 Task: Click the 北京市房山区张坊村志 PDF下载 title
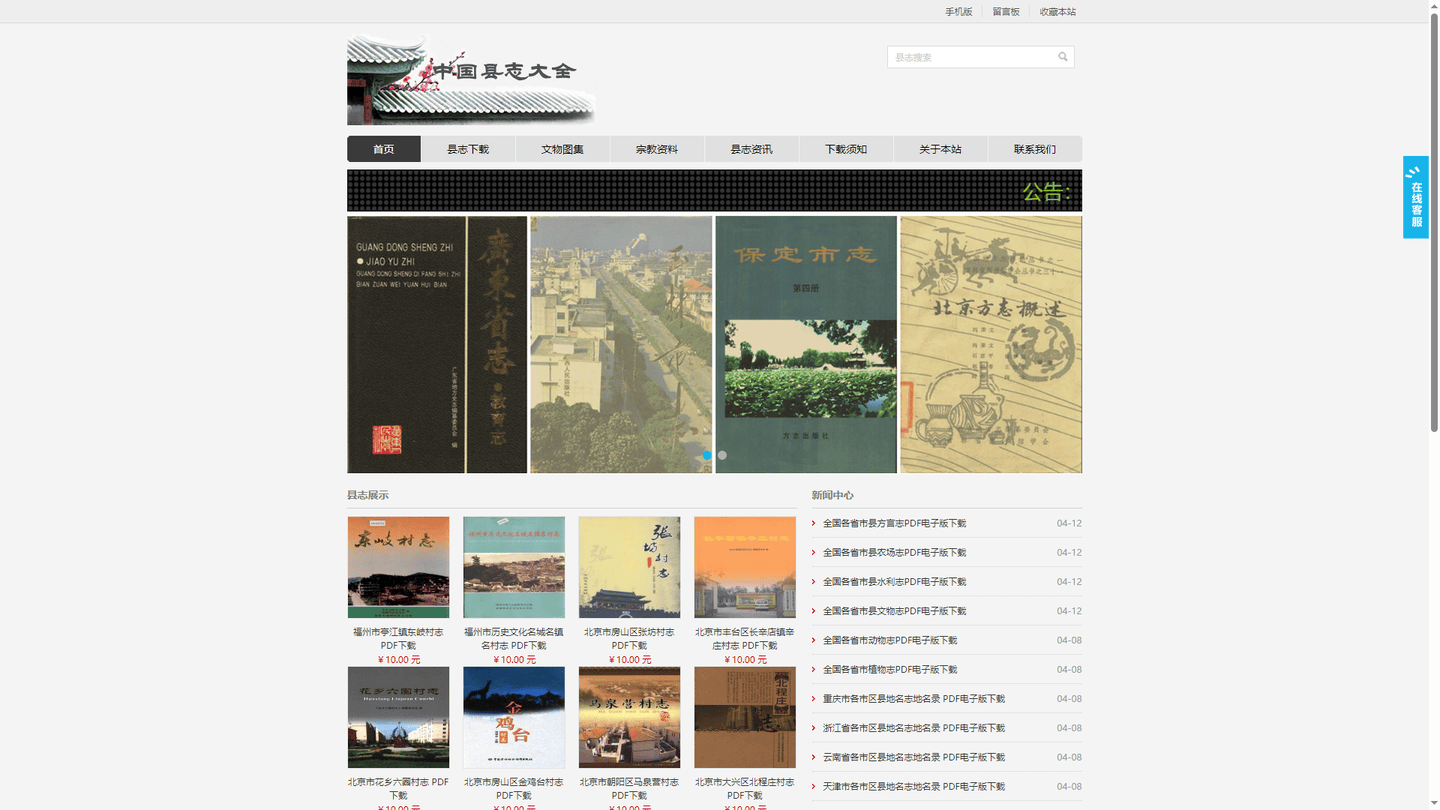coord(629,639)
